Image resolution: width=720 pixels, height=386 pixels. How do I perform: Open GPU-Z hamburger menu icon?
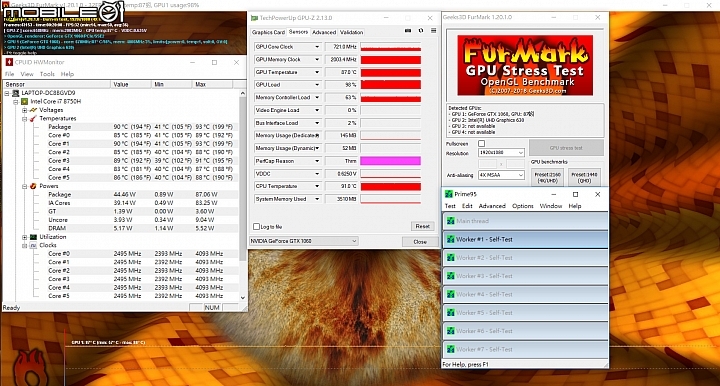pyautogui.click(x=433, y=31)
